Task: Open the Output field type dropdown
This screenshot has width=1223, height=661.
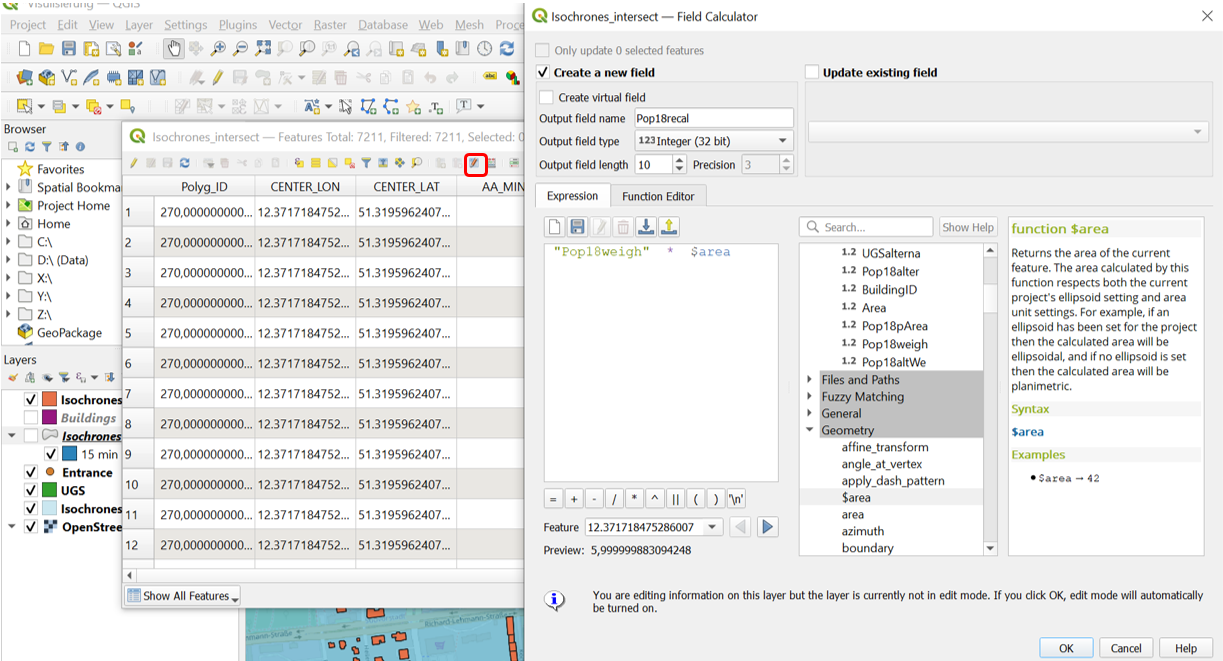Action: [713, 141]
